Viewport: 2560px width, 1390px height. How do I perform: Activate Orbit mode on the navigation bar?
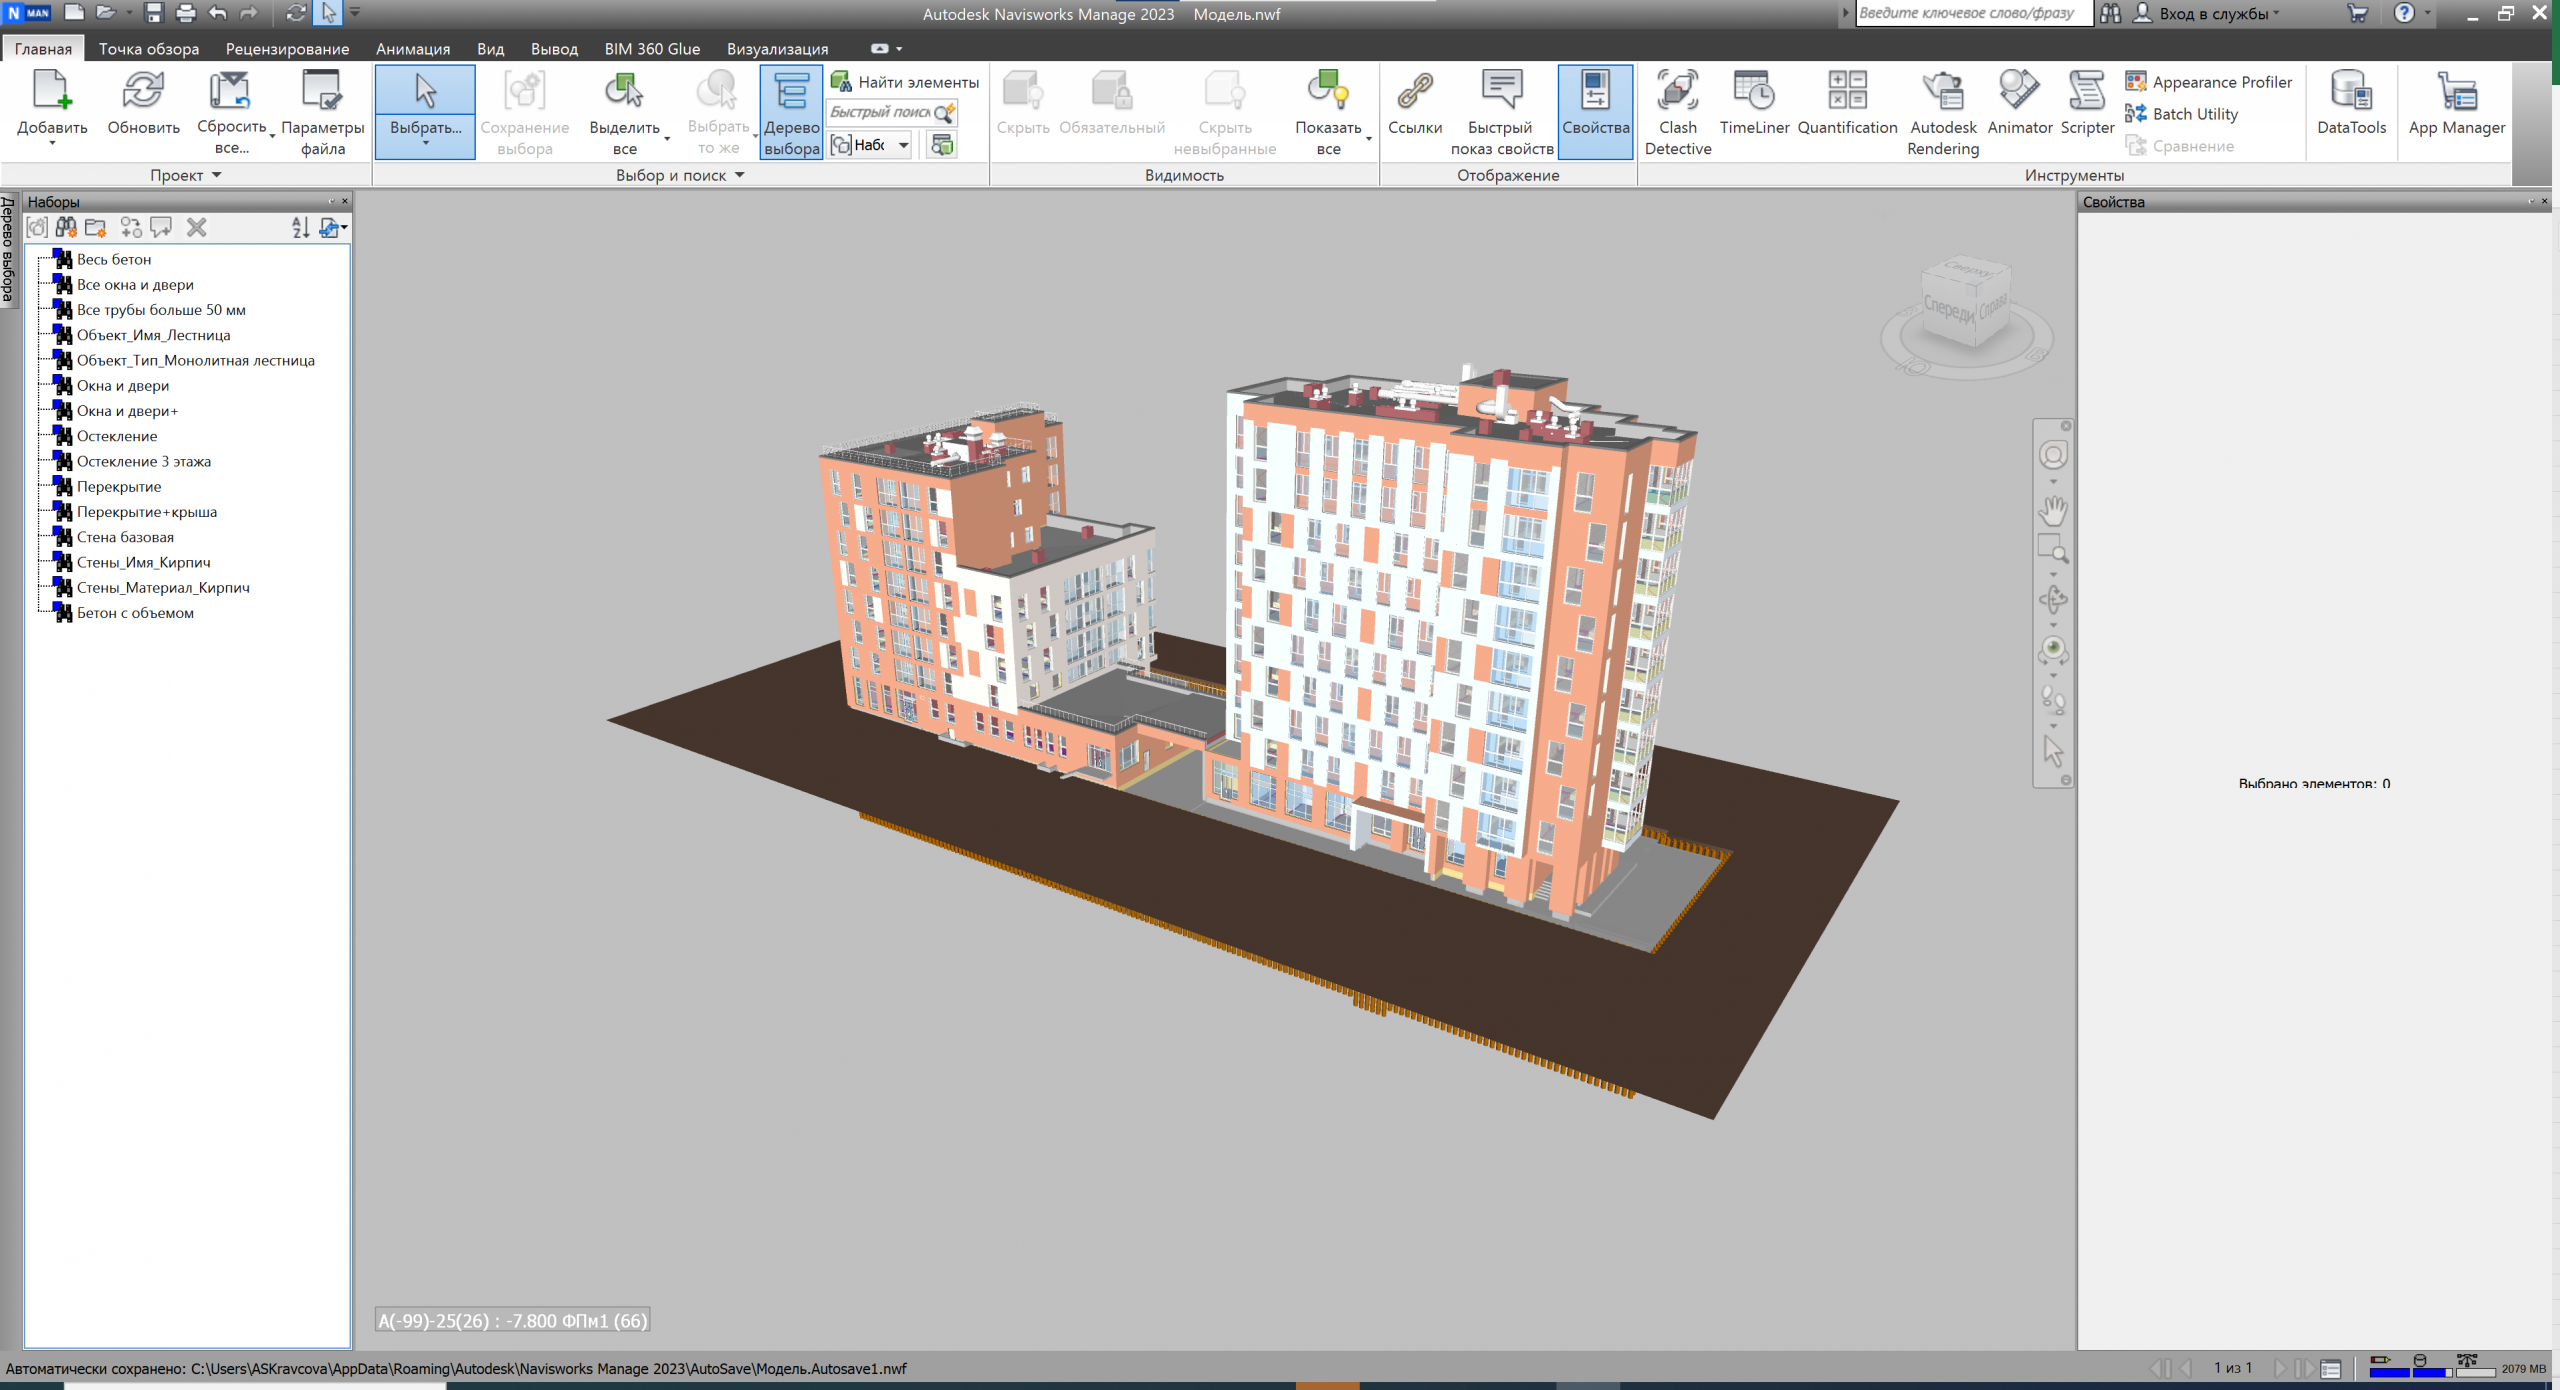[x=2052, y=597]
